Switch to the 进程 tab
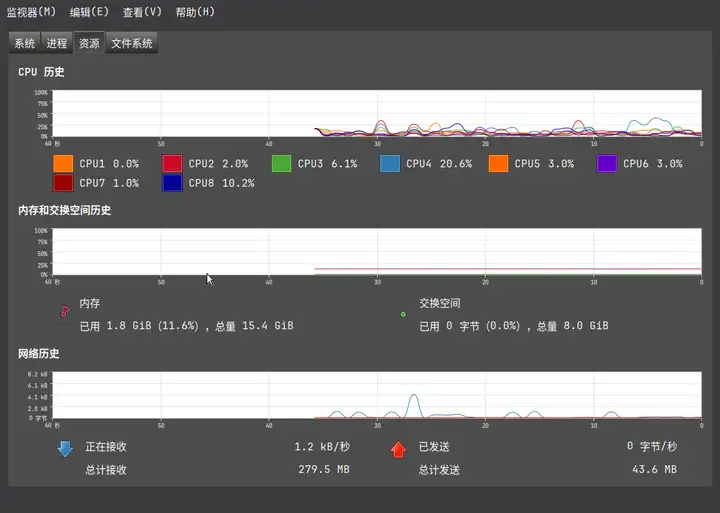 (x=57, y=43)
